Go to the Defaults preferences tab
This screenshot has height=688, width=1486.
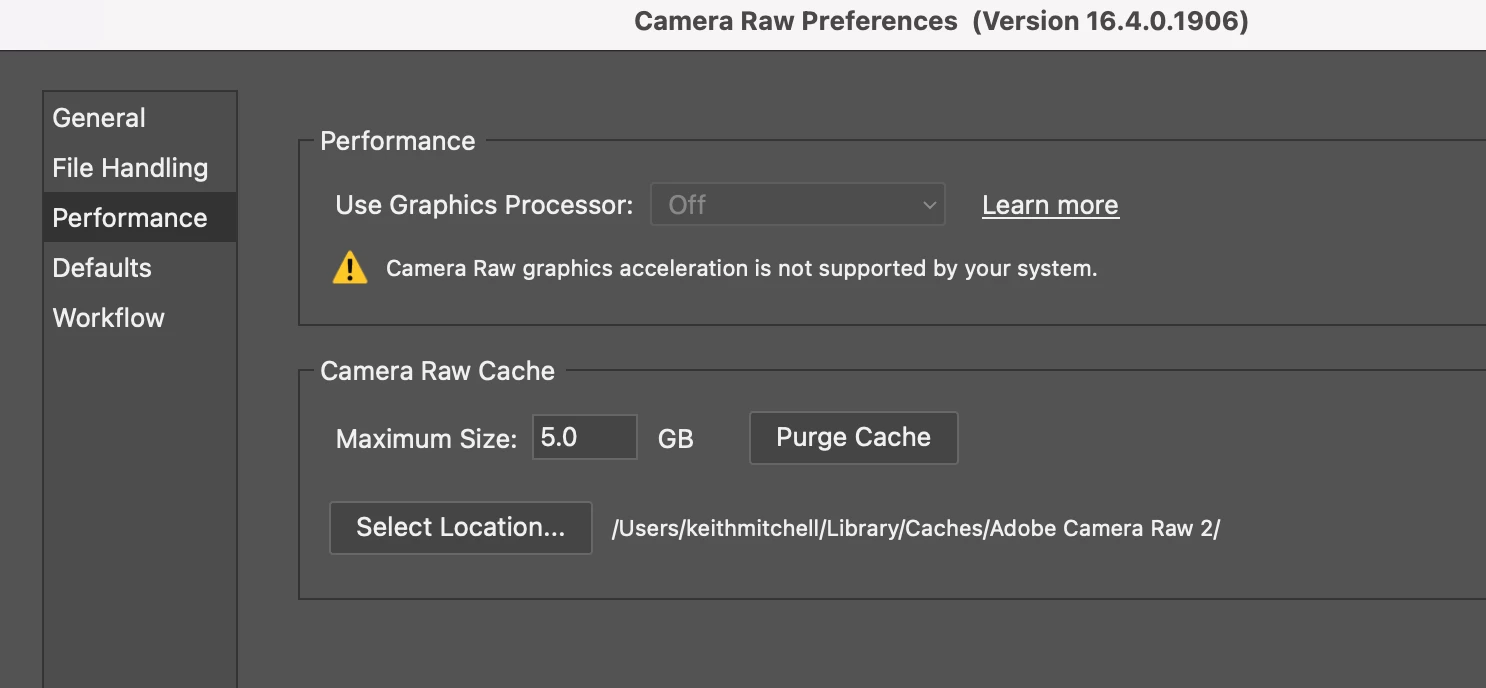point(102,268)
